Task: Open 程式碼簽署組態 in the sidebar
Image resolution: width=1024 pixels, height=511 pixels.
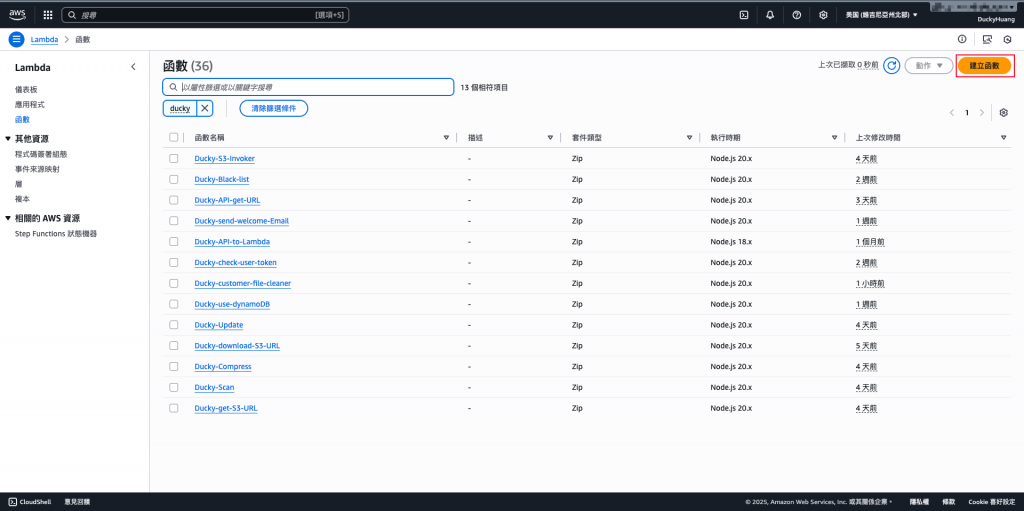Action: click(x=40, y=154)
